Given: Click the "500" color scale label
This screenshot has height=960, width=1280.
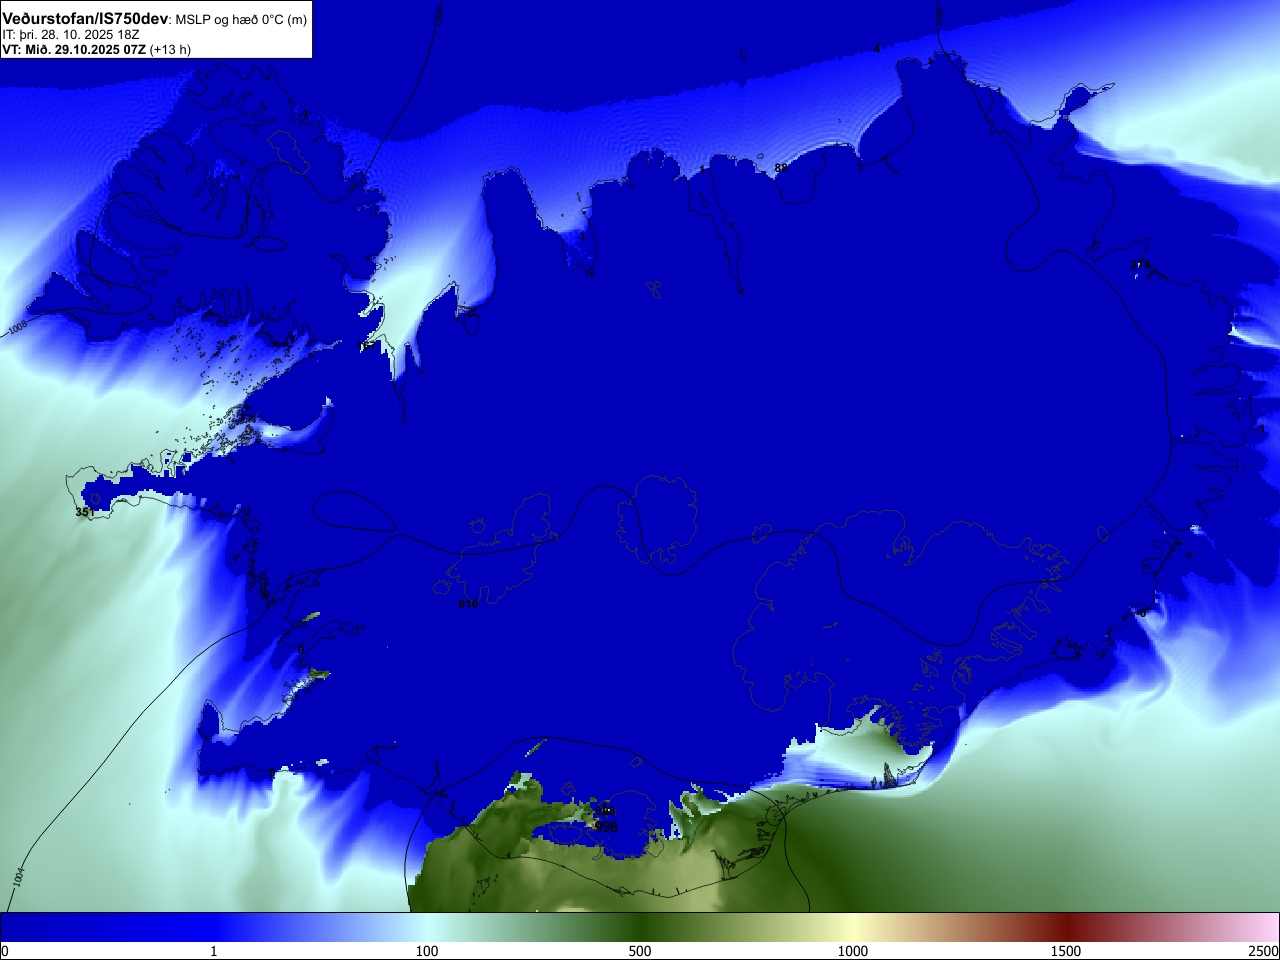Looking at the screenshot, I should [640, 951].
